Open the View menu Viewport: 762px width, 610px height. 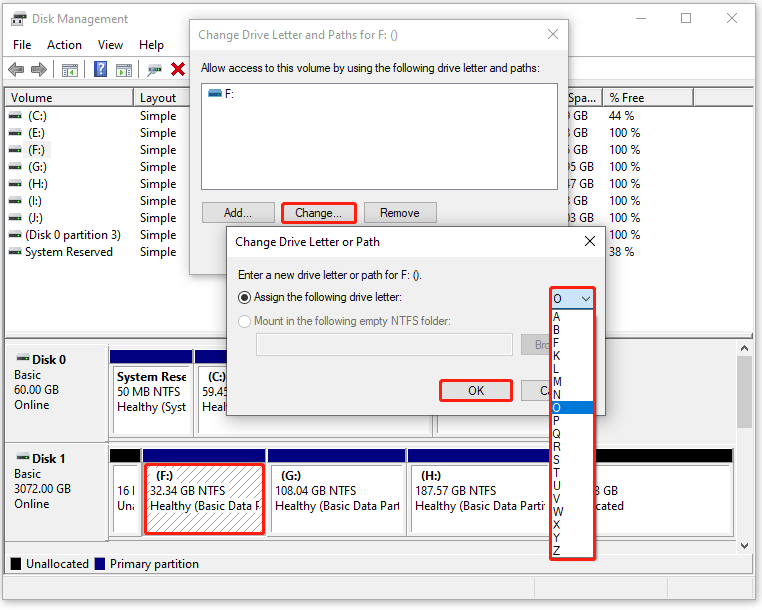110,45
